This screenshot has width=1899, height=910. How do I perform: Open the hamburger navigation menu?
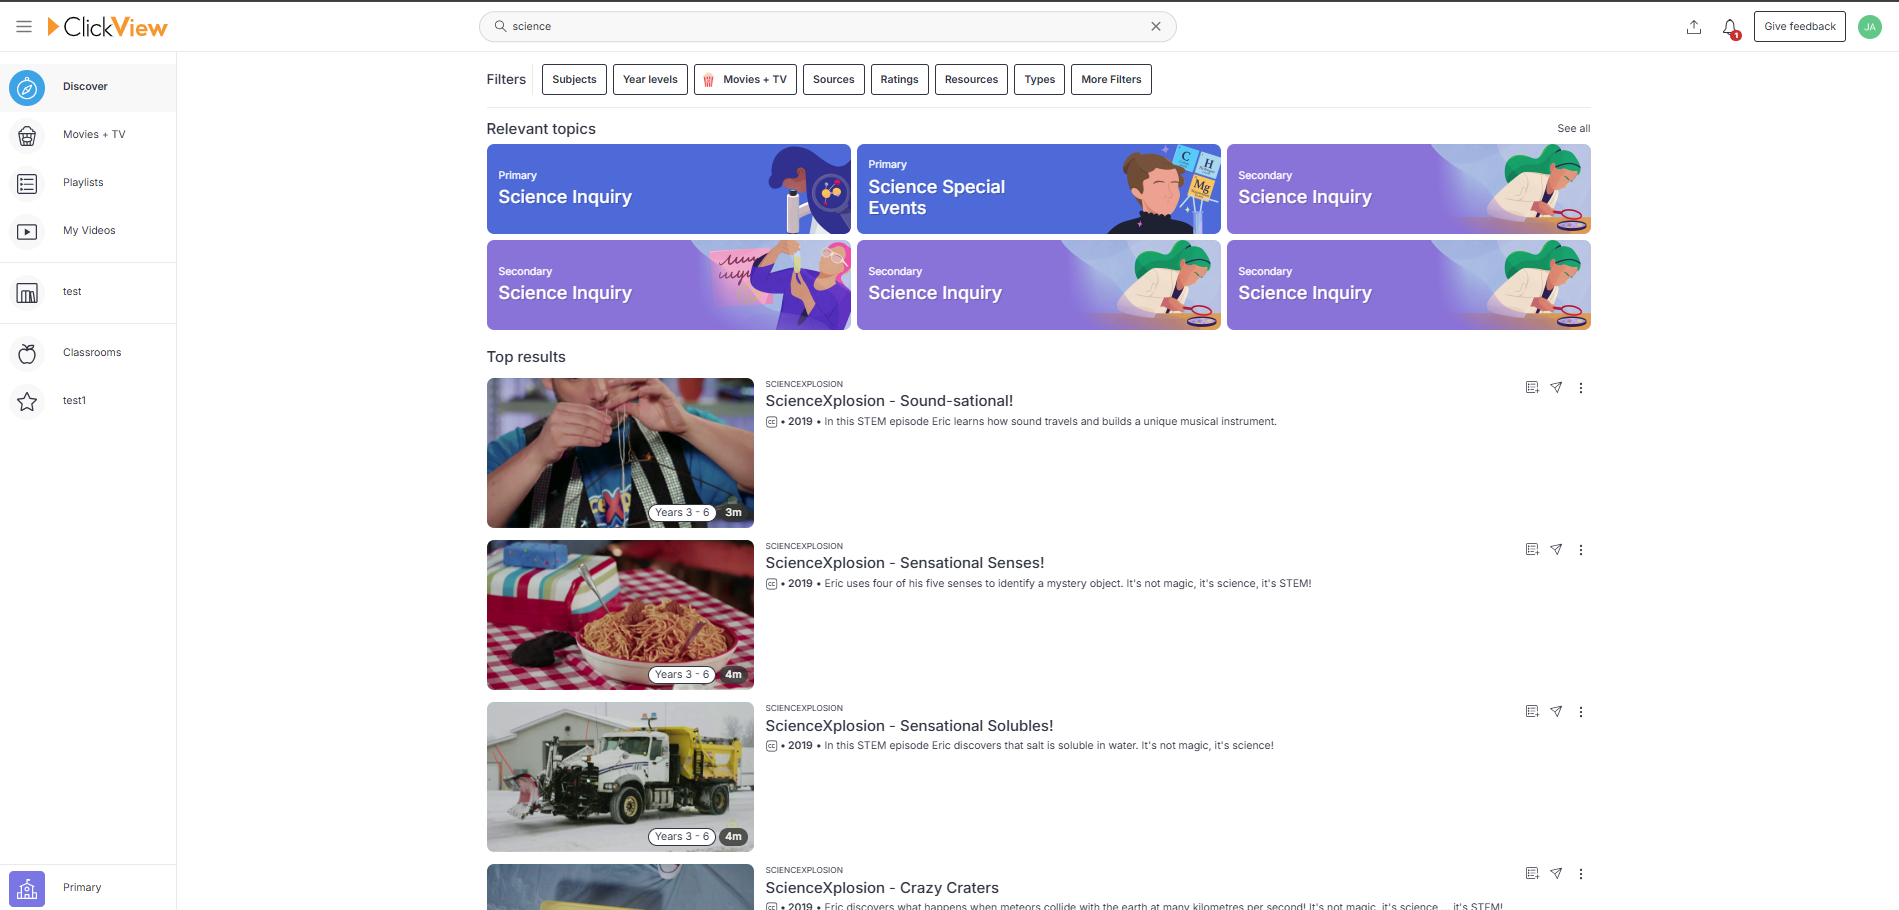pyautogui.click(x=24, y=27)
